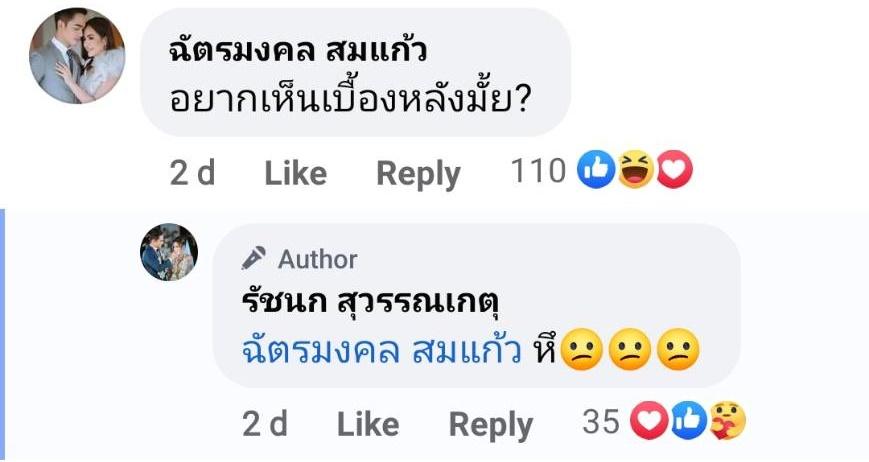Reply to the ฉัตรมงคล สมแก้ว comment

418,174
